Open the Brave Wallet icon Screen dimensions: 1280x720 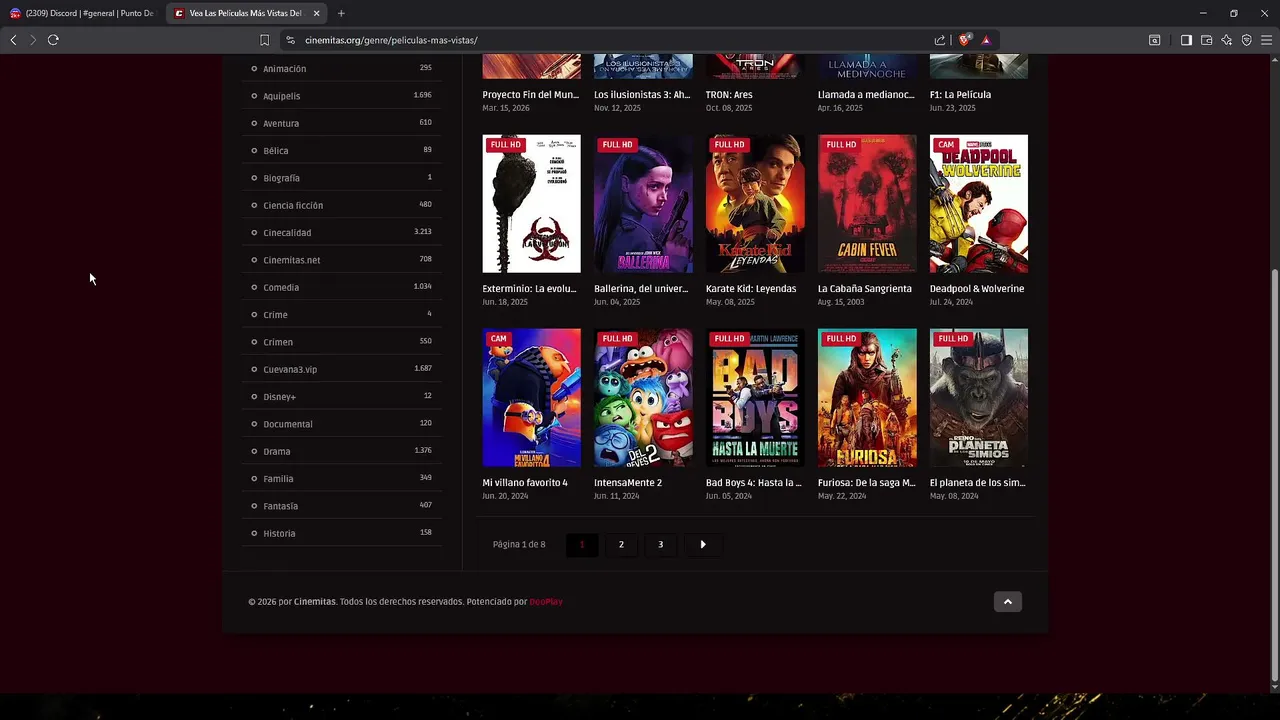[1207, 40]
